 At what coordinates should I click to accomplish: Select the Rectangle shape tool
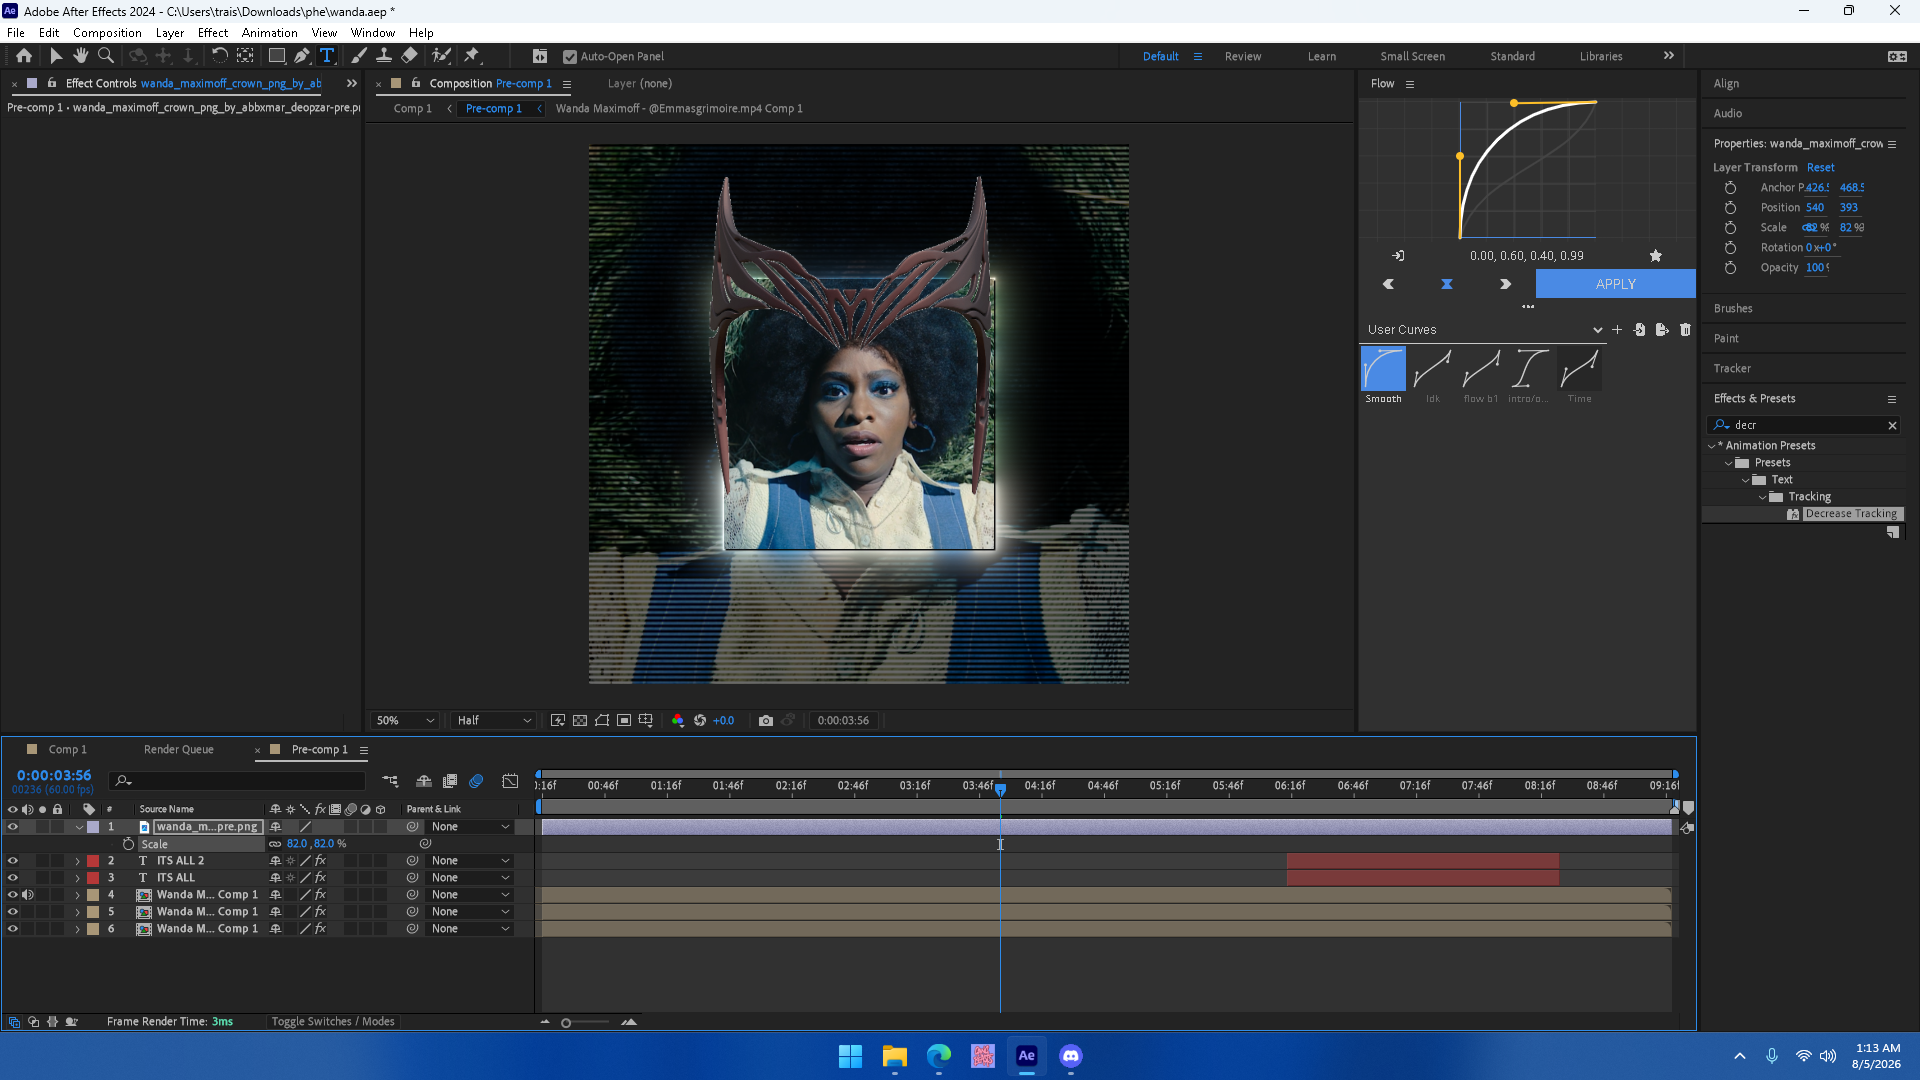(x=277, y=56)
